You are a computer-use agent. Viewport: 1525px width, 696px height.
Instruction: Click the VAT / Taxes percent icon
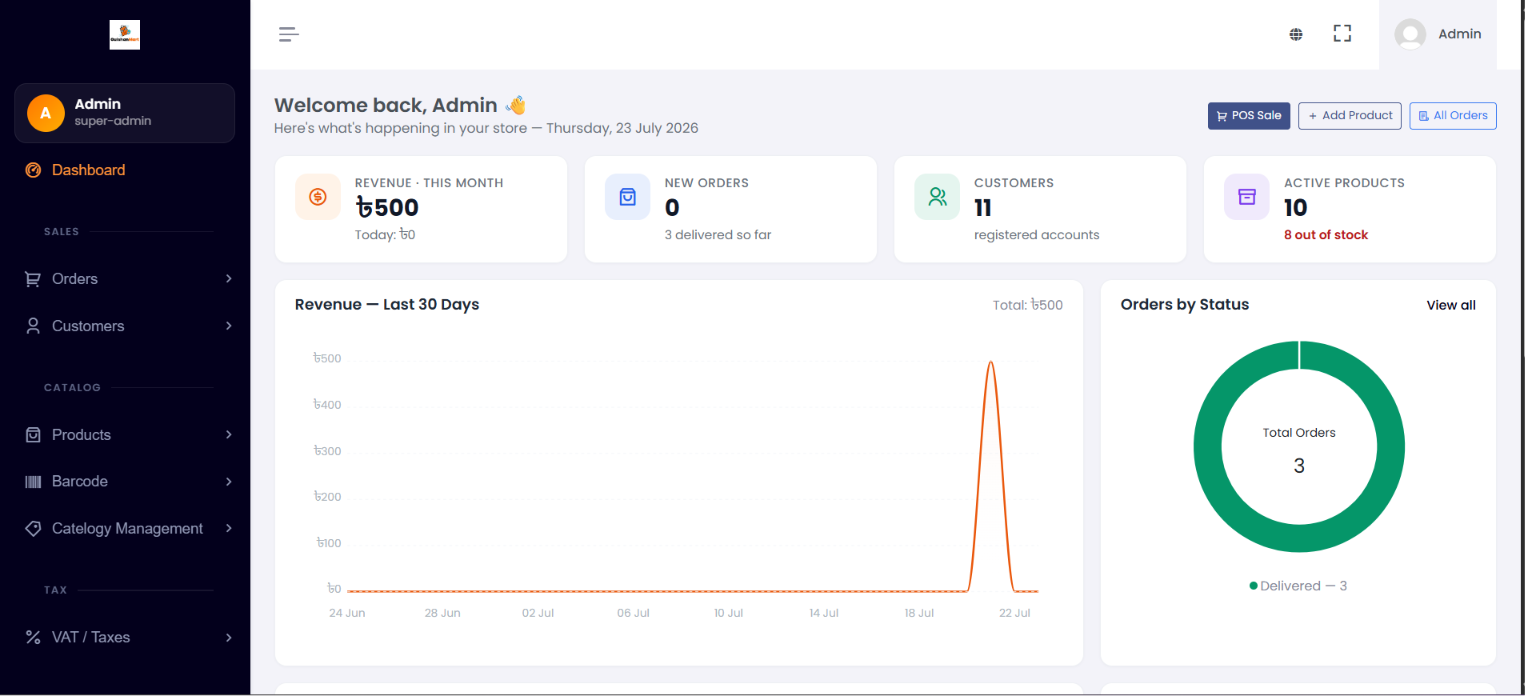[x=33, y=637]
